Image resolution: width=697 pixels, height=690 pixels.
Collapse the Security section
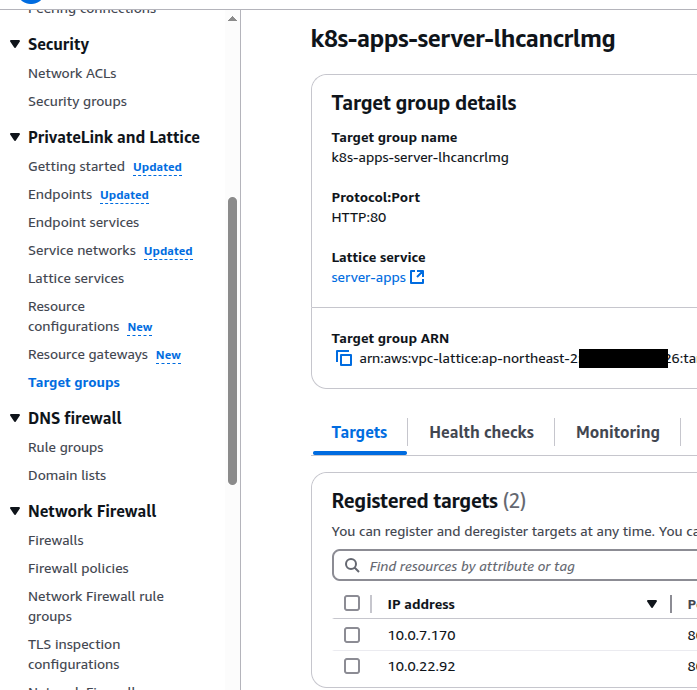point(15,44)
